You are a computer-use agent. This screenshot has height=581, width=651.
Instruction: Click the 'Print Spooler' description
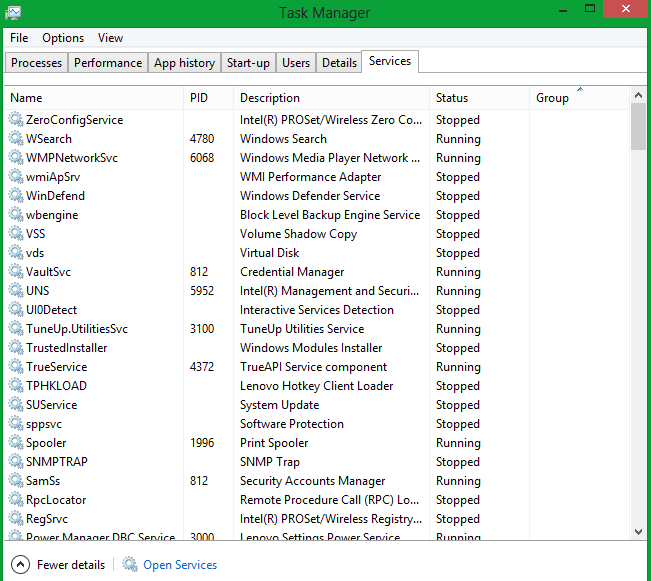click(274, 443)
